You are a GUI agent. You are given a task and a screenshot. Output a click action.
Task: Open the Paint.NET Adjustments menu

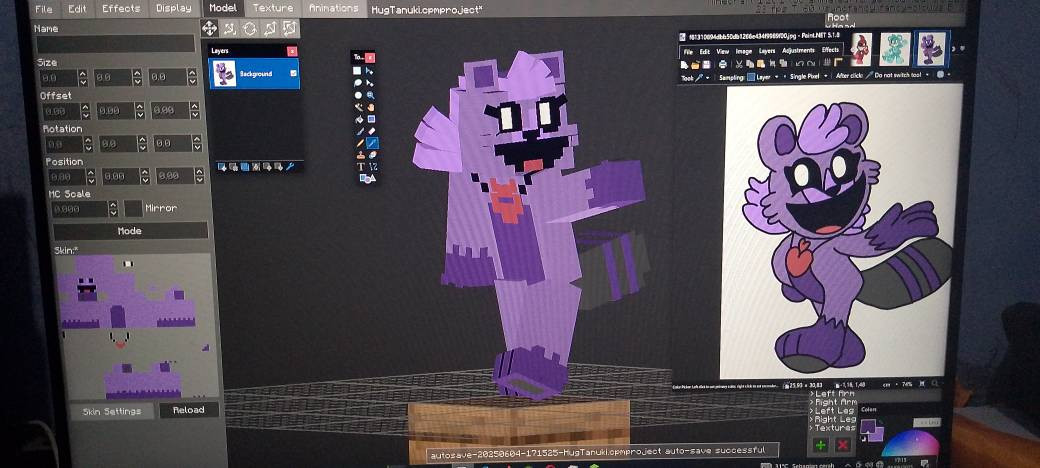point(798,50)
